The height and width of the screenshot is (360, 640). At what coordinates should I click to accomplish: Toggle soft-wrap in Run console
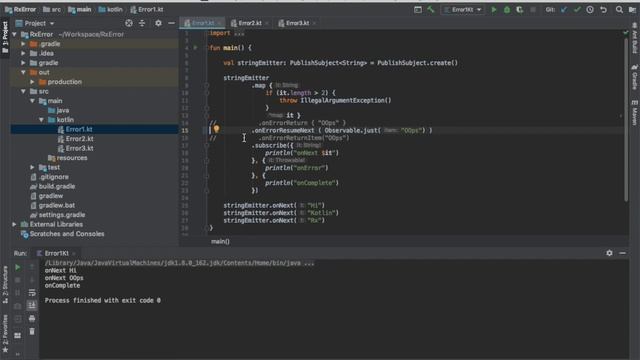point(32,293)
